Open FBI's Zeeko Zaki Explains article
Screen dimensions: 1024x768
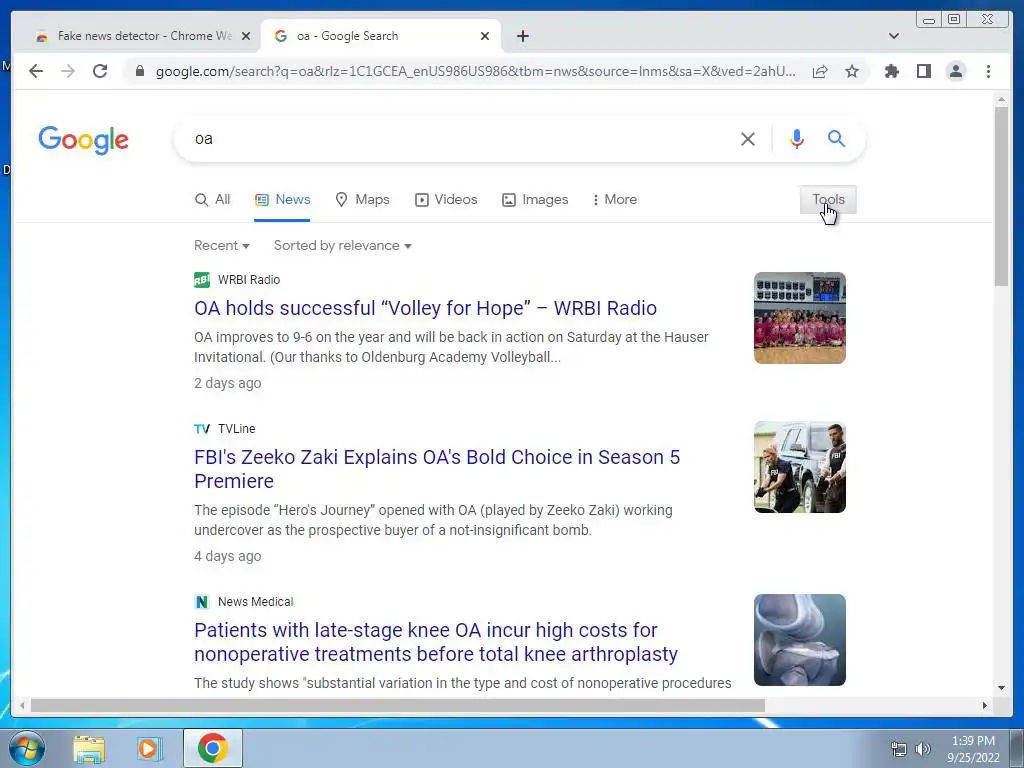click(437, 469)
